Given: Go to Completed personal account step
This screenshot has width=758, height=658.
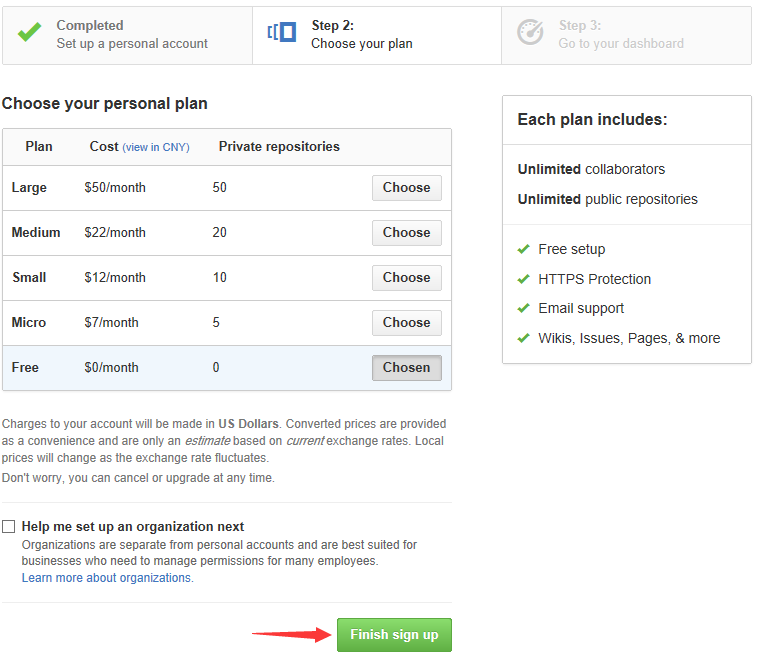Looking at the screenshot, I should pos(128,35).
